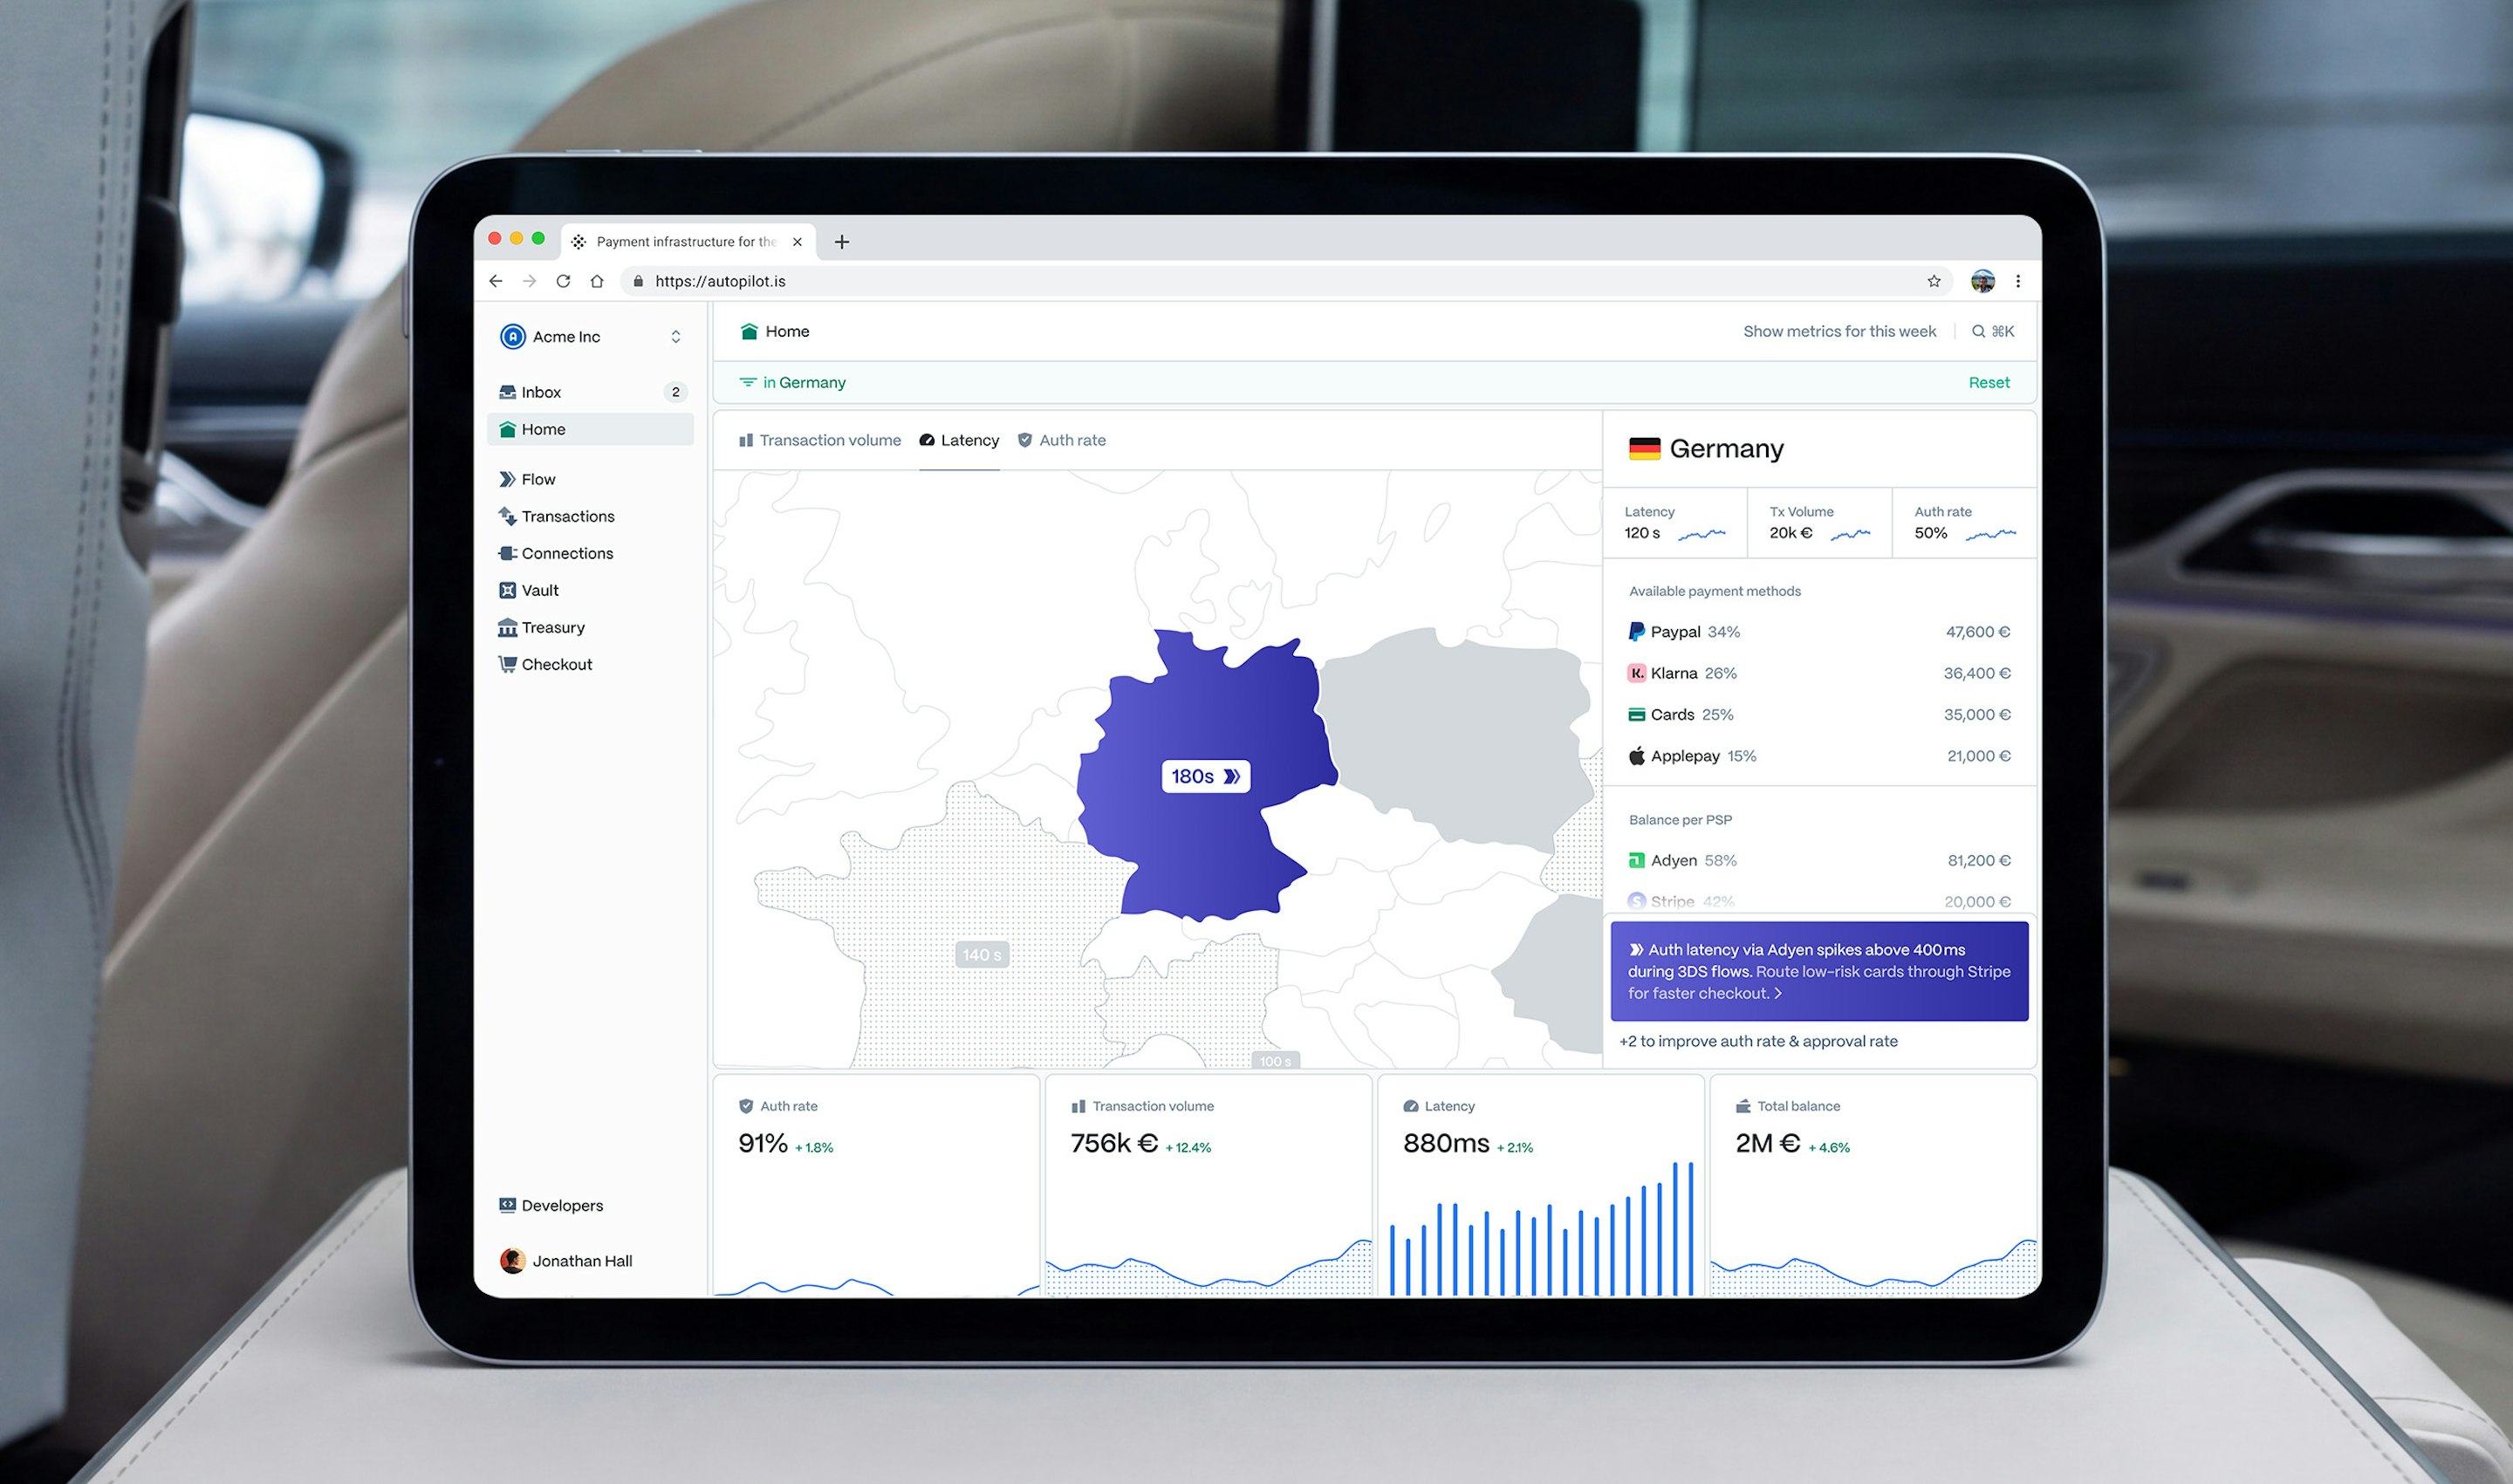Select the Adyen PSP balance row
Image resolution: width=2513 pixels, height=1484 pixels.
[1819, 860]
